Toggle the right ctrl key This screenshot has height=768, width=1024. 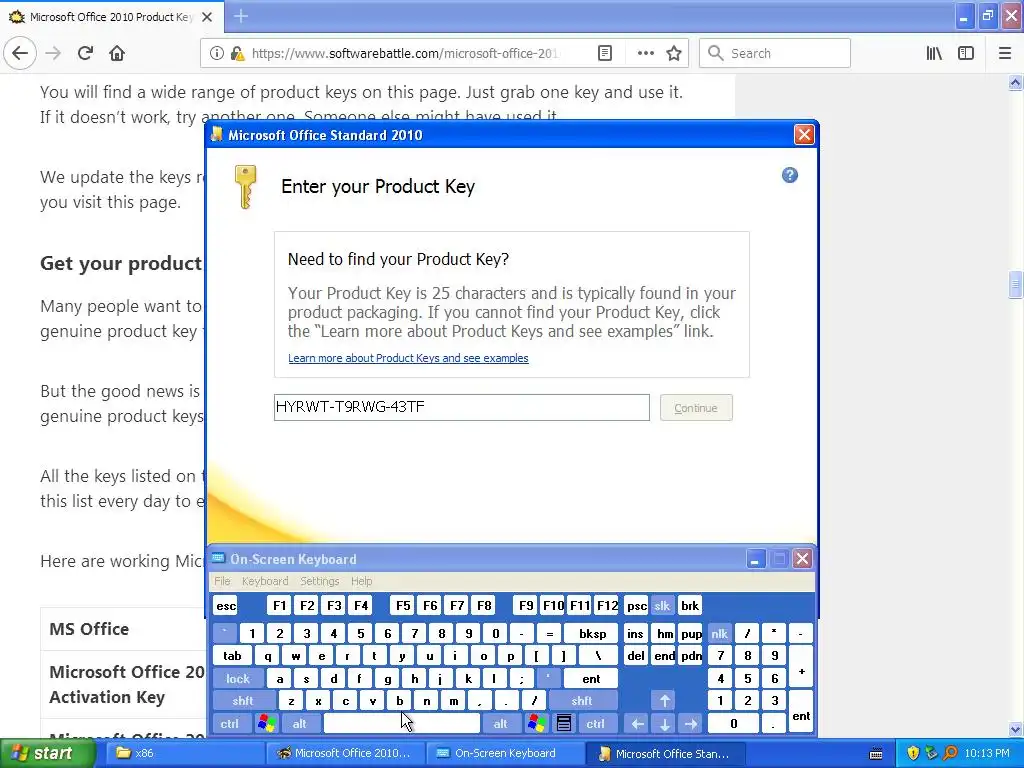tap(596, 724)
